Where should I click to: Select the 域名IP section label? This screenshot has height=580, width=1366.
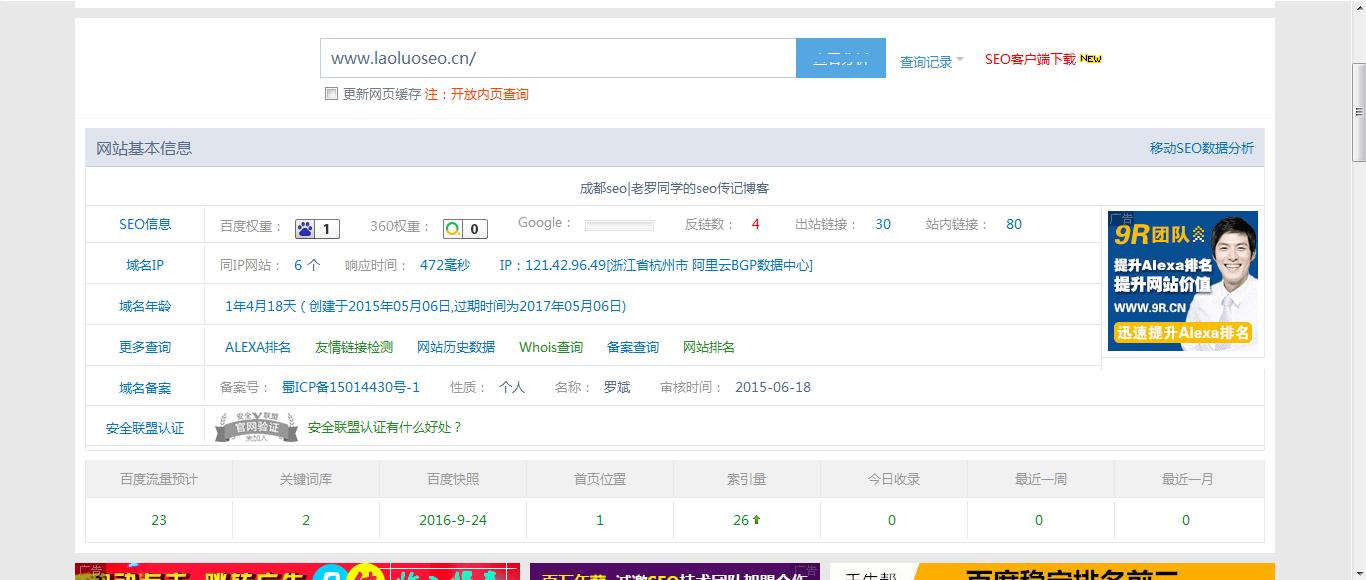[x=146, y=264]
